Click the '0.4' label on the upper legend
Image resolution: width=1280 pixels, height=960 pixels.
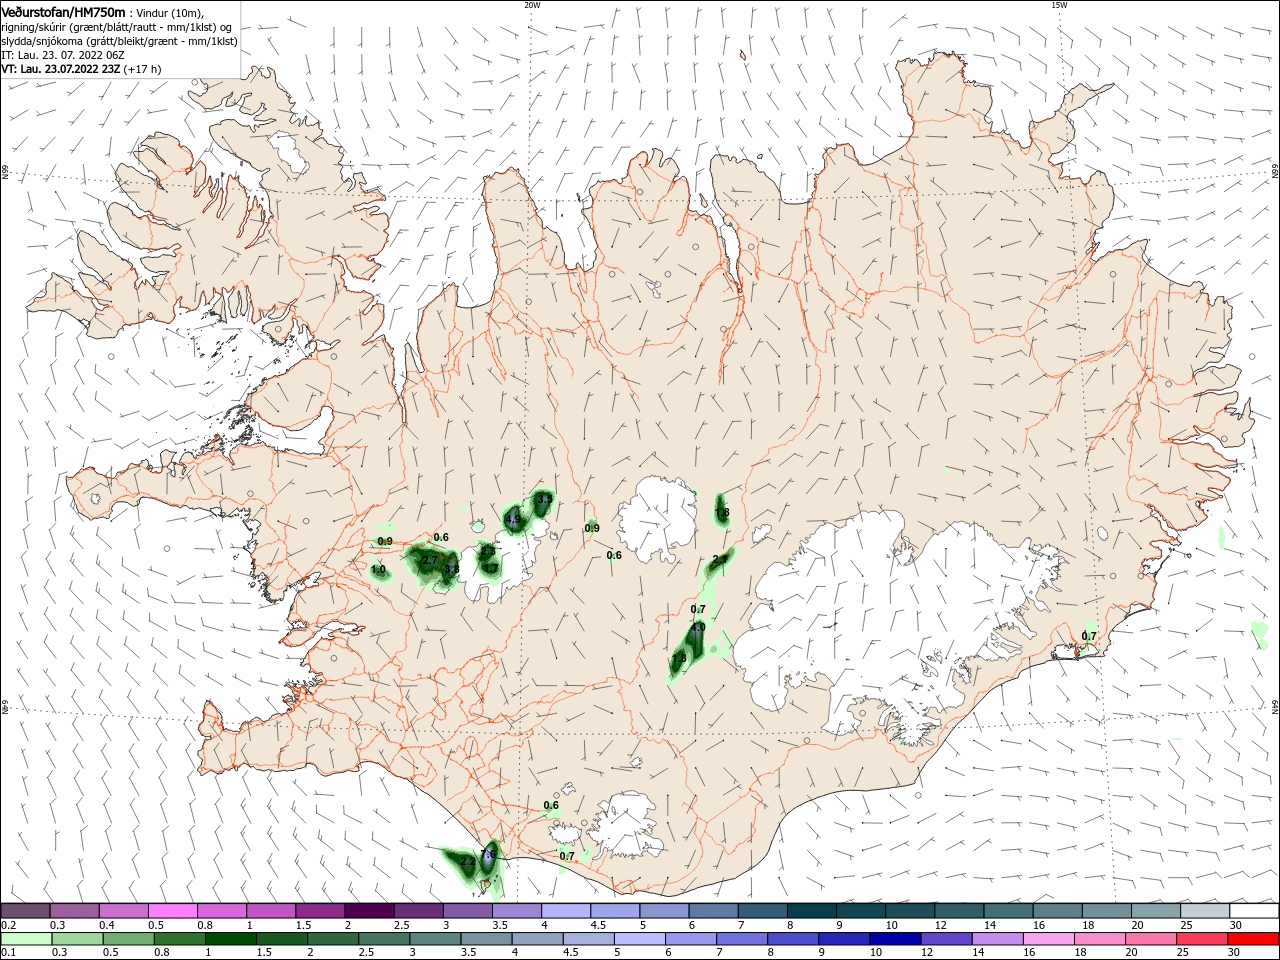[107, 925]
